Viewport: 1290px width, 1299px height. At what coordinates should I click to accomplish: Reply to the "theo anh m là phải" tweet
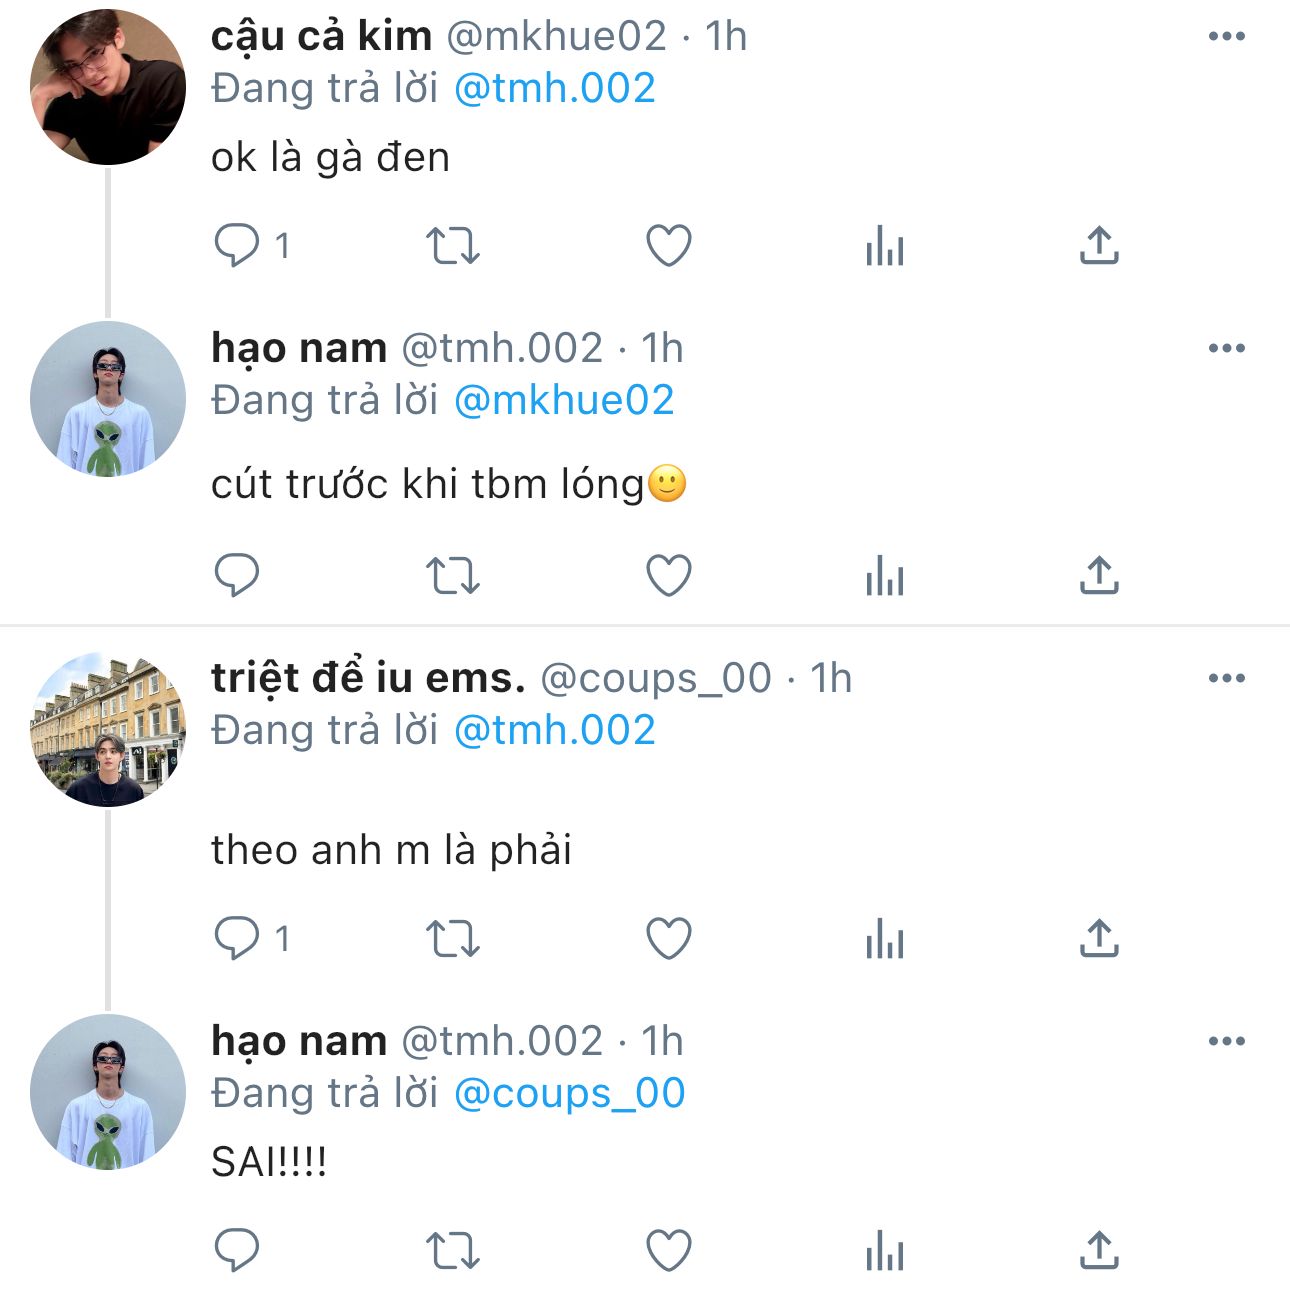(237, 939)
